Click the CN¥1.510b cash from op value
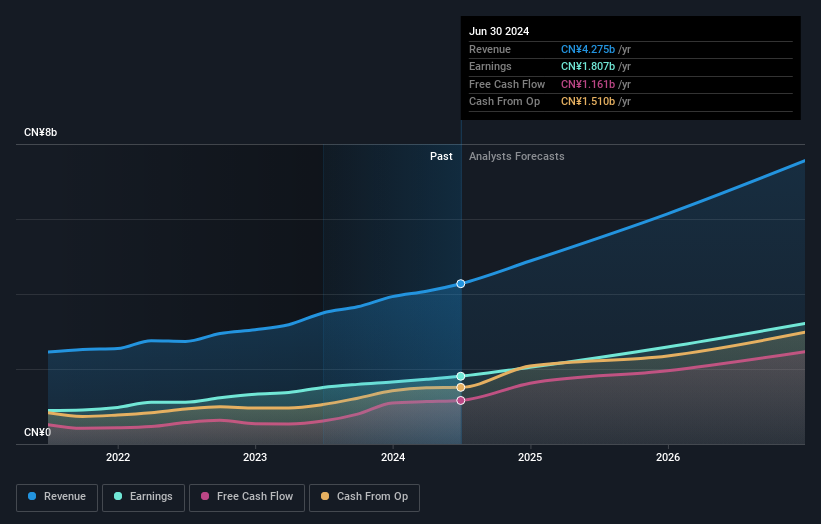This screenshot has height=524, width=821. 587,102
